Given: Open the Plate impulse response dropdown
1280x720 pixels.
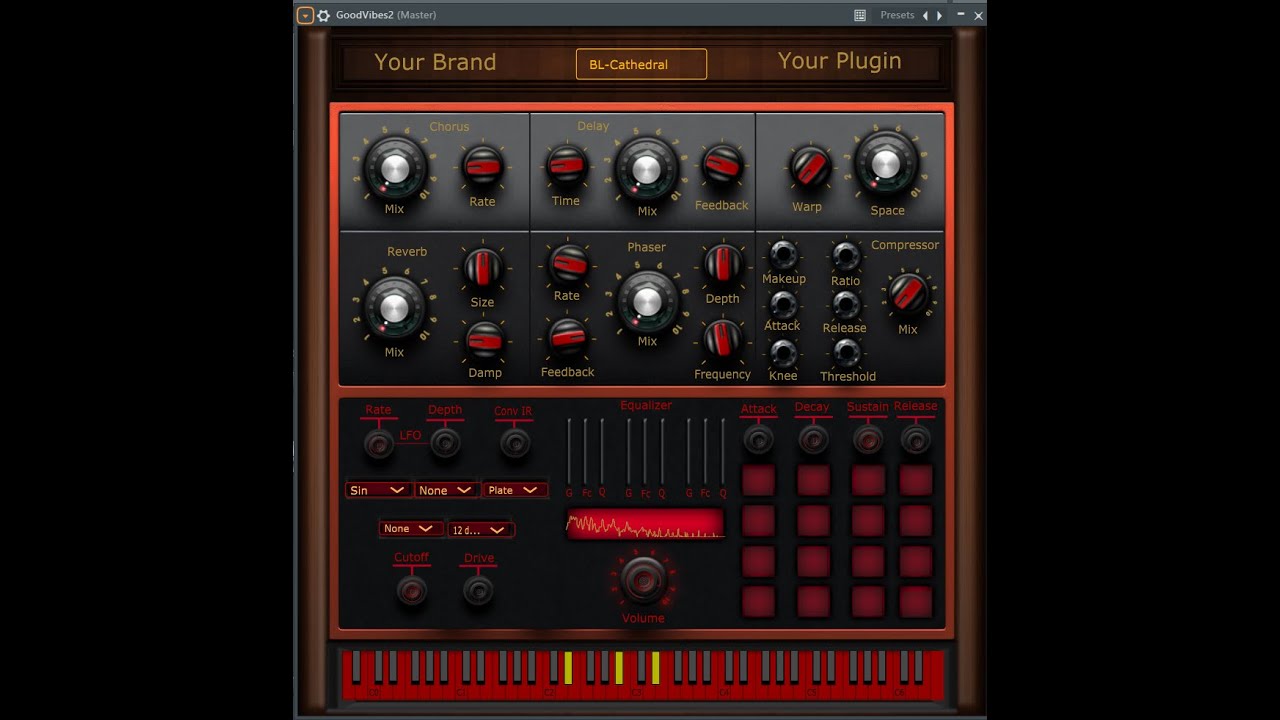Looking at the screenshot, I should point(515,490).
